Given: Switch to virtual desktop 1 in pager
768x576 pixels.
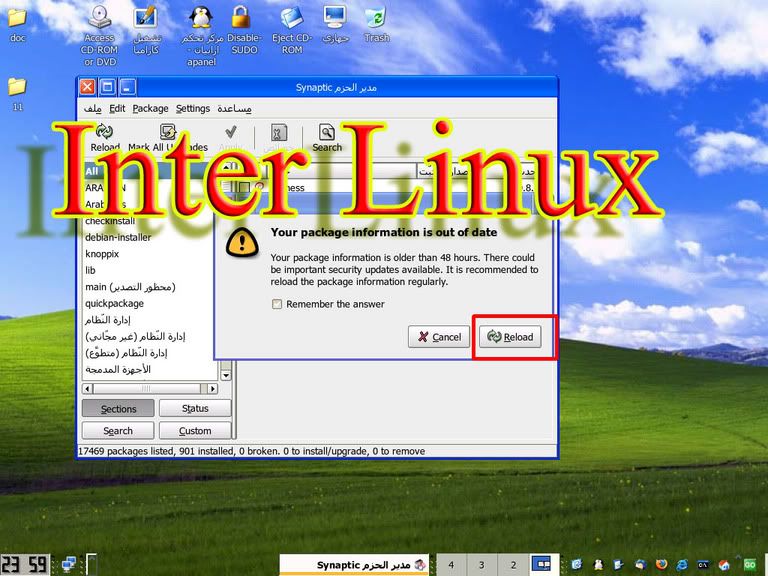Looking at the screenshot, I should point(543,564).
